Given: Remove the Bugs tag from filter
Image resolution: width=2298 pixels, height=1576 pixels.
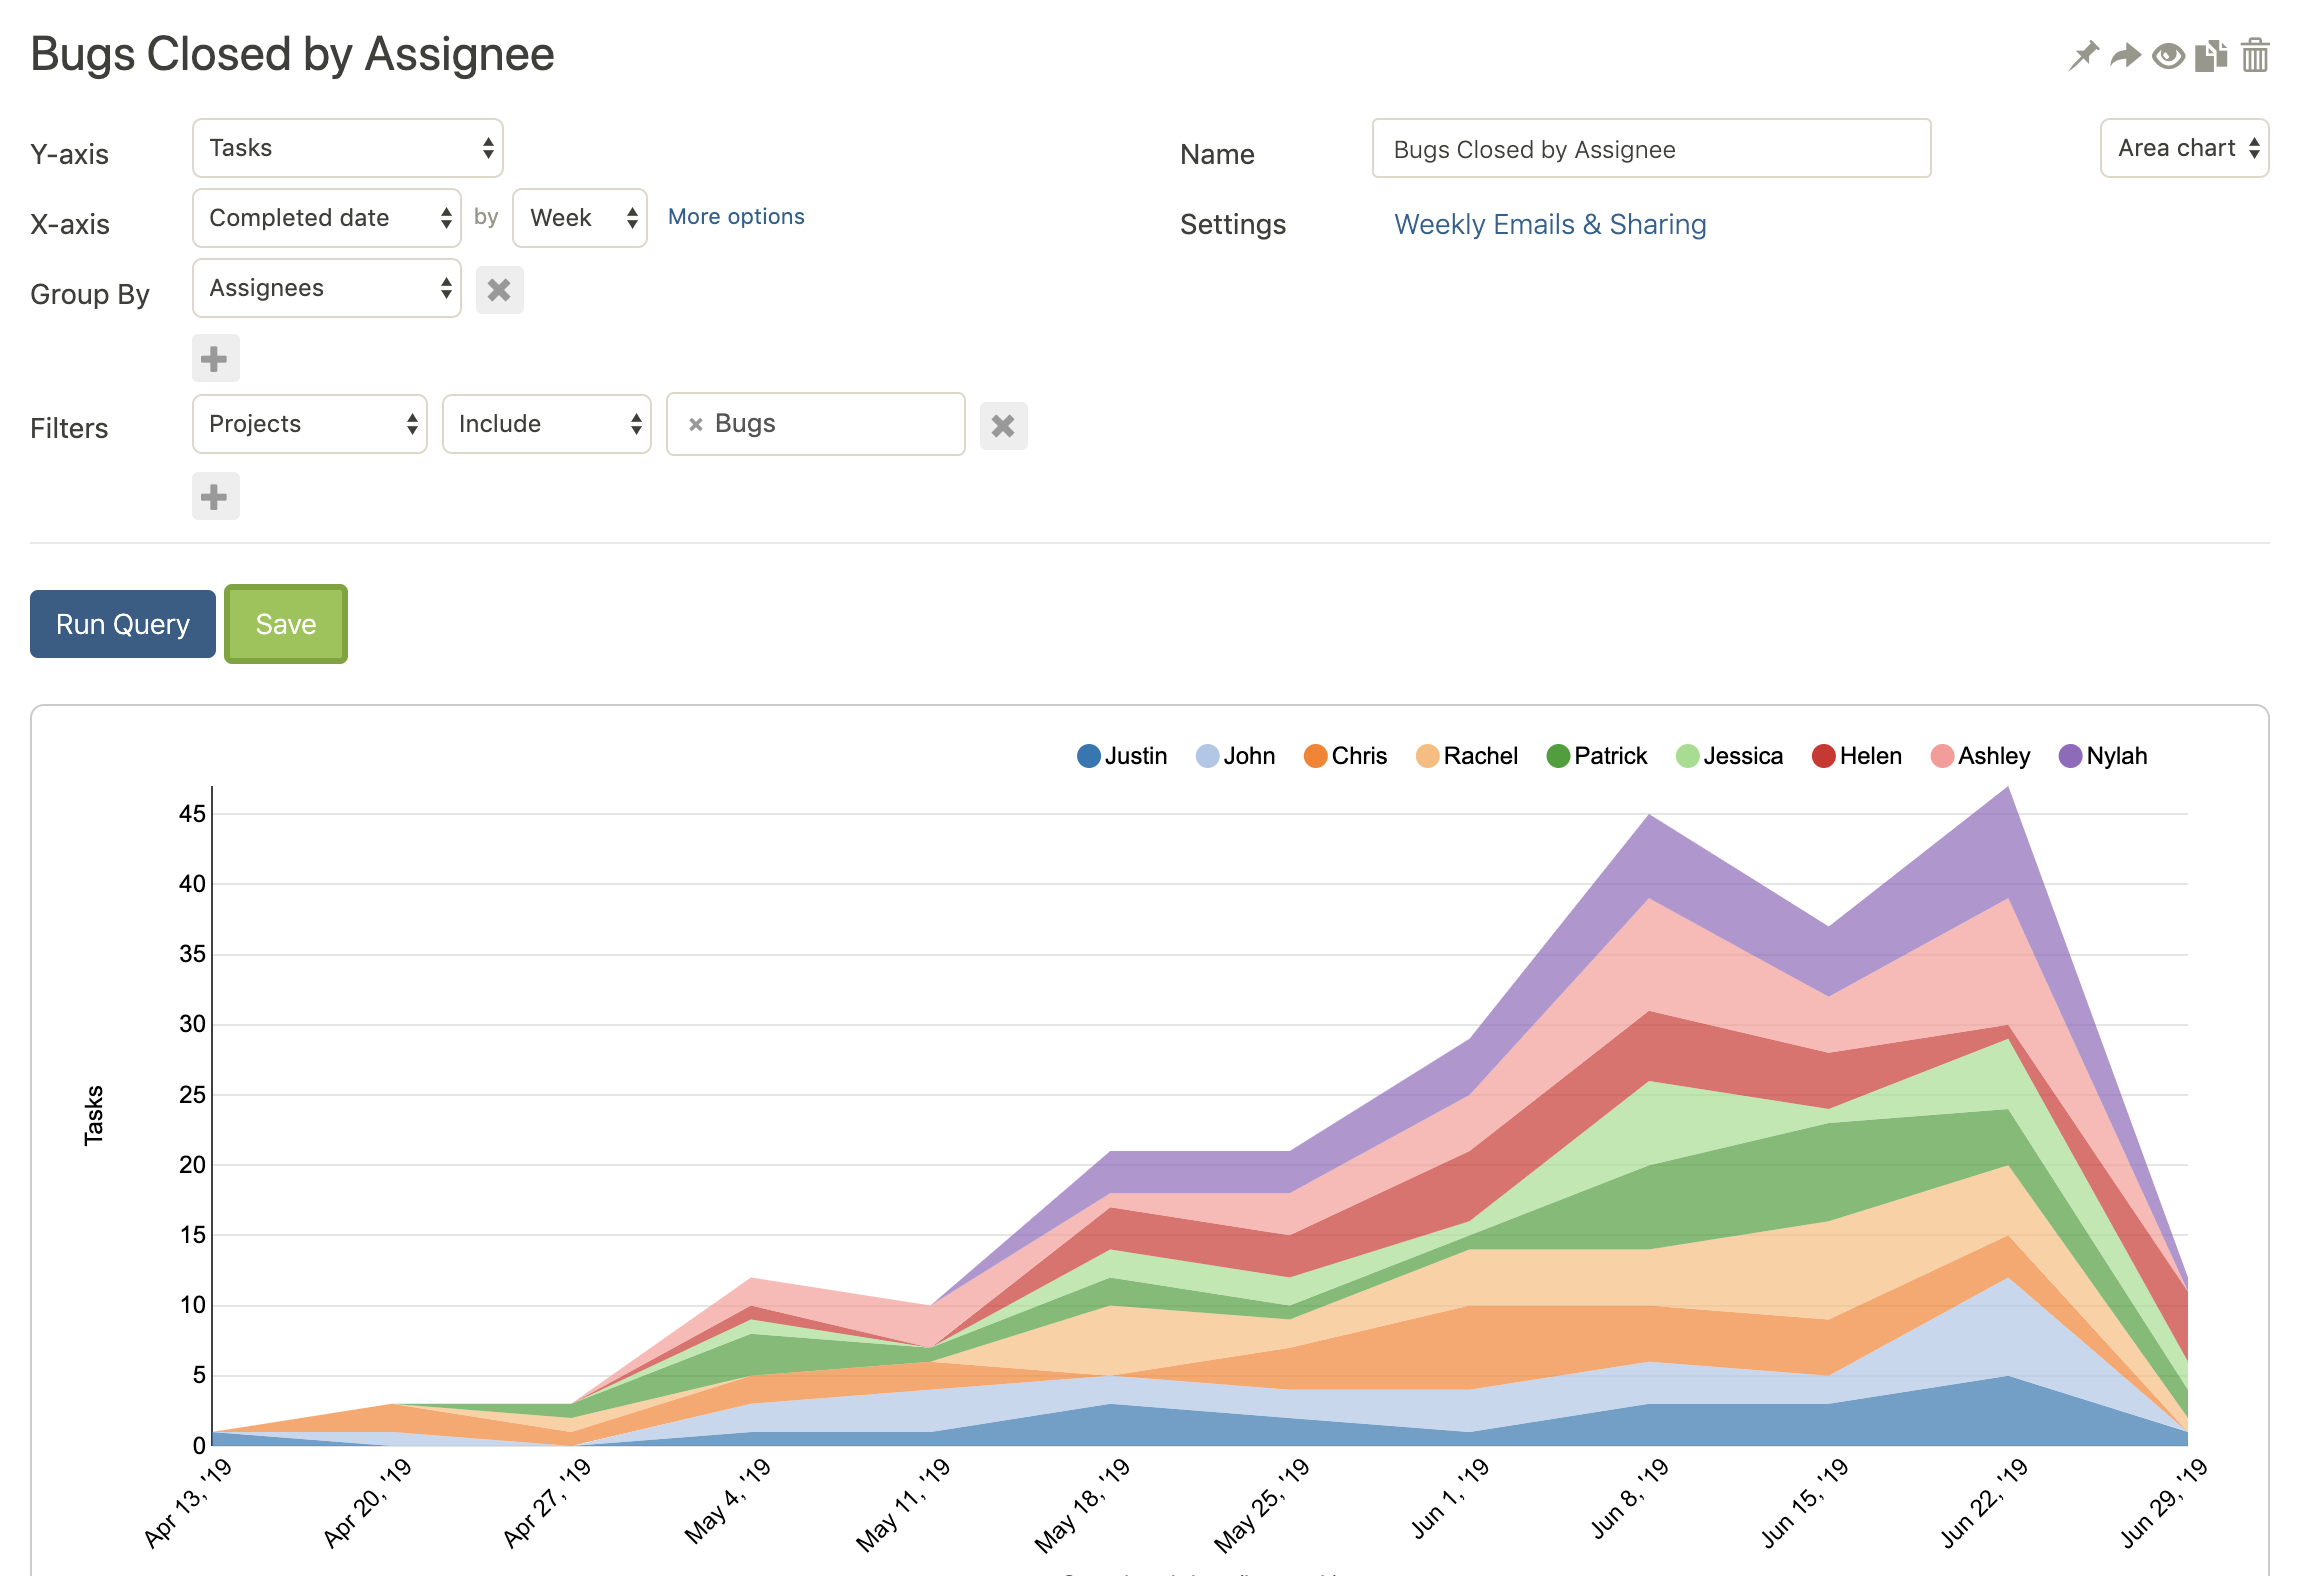Looking at the screenshot, I should pyautogui.click(x=696, y=424).
